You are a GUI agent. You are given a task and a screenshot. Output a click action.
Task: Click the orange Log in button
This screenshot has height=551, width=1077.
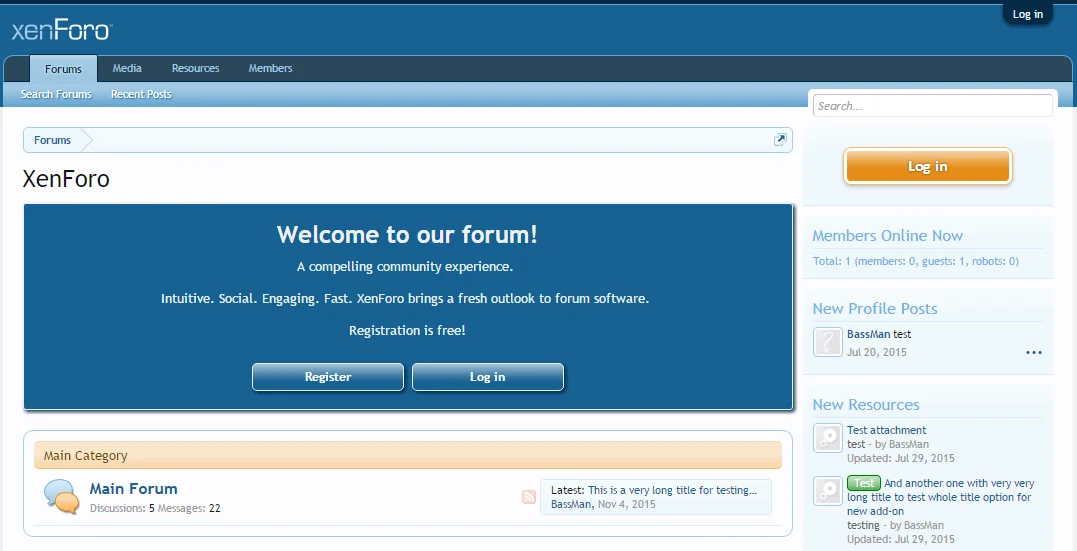(x=927, y=166)
